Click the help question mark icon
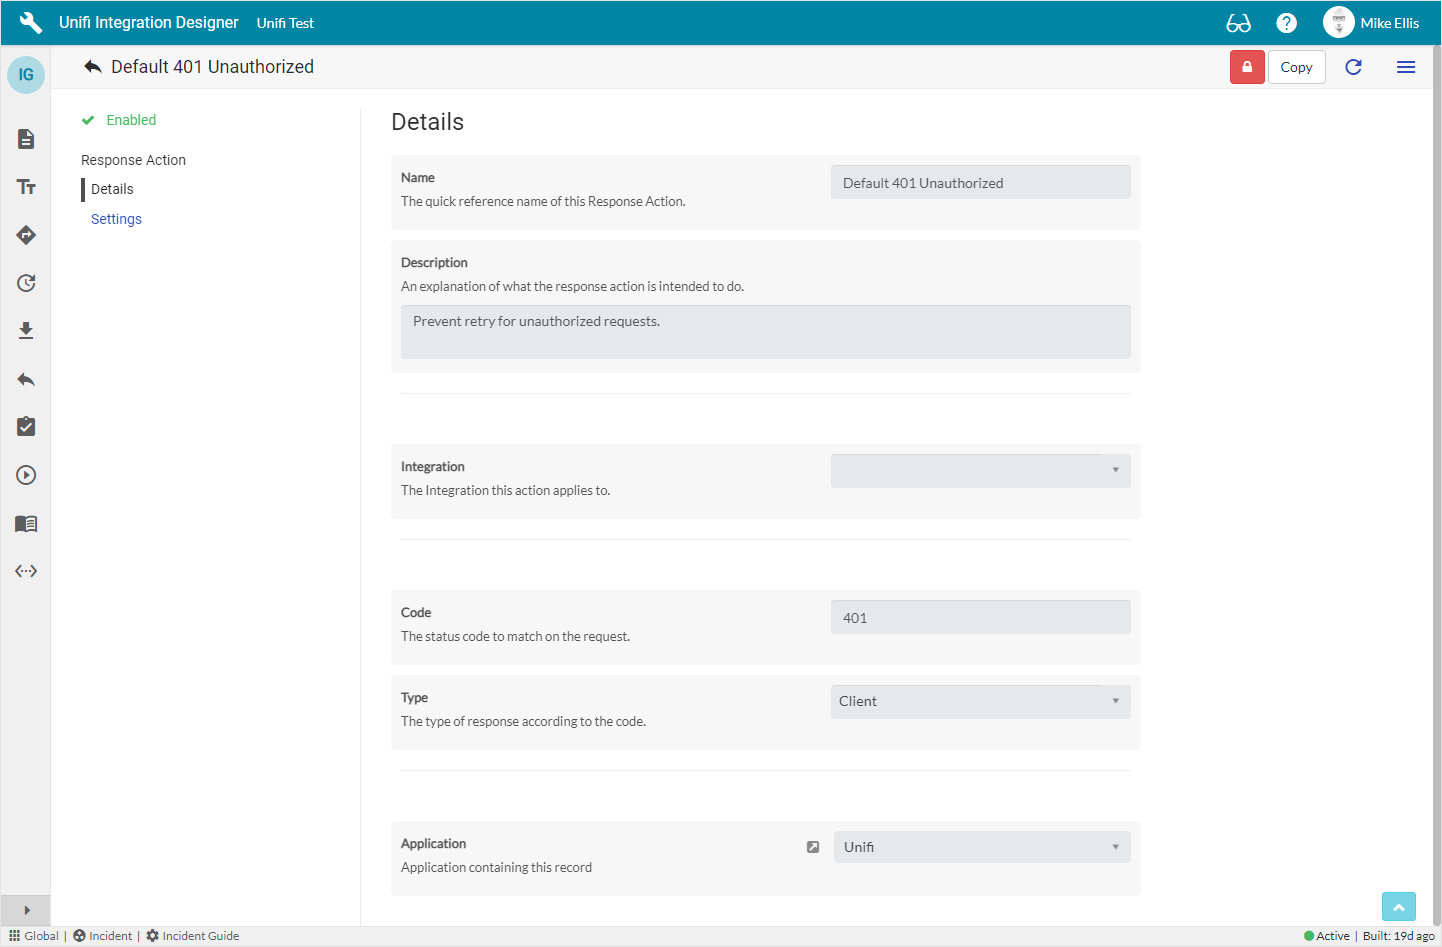The height and width of the screenshot is (947, 1442). 1286,23
